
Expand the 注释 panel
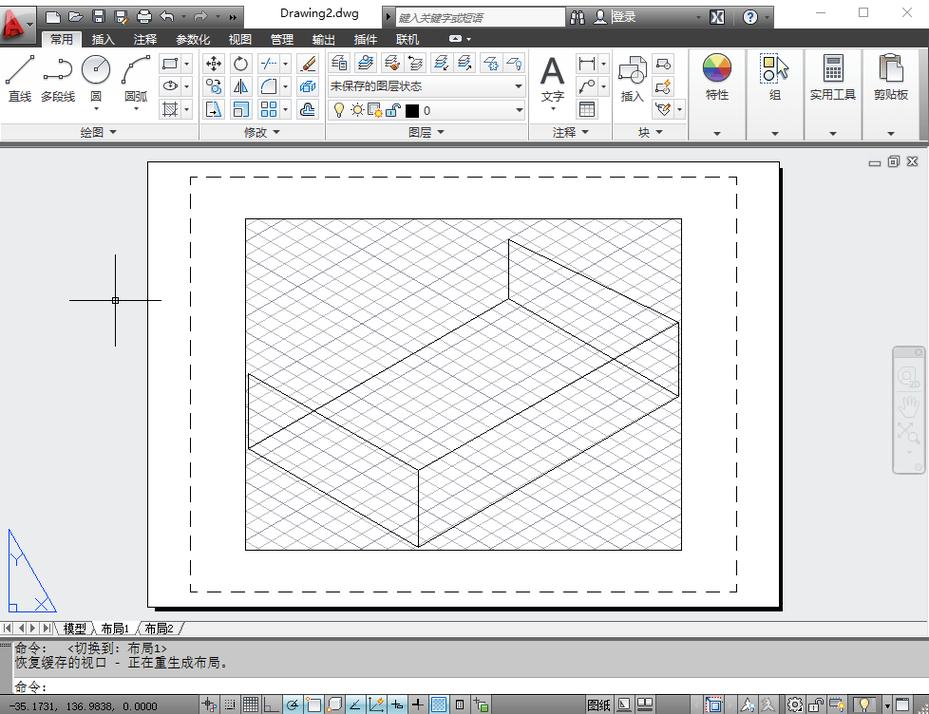click(x=570, y=132)
